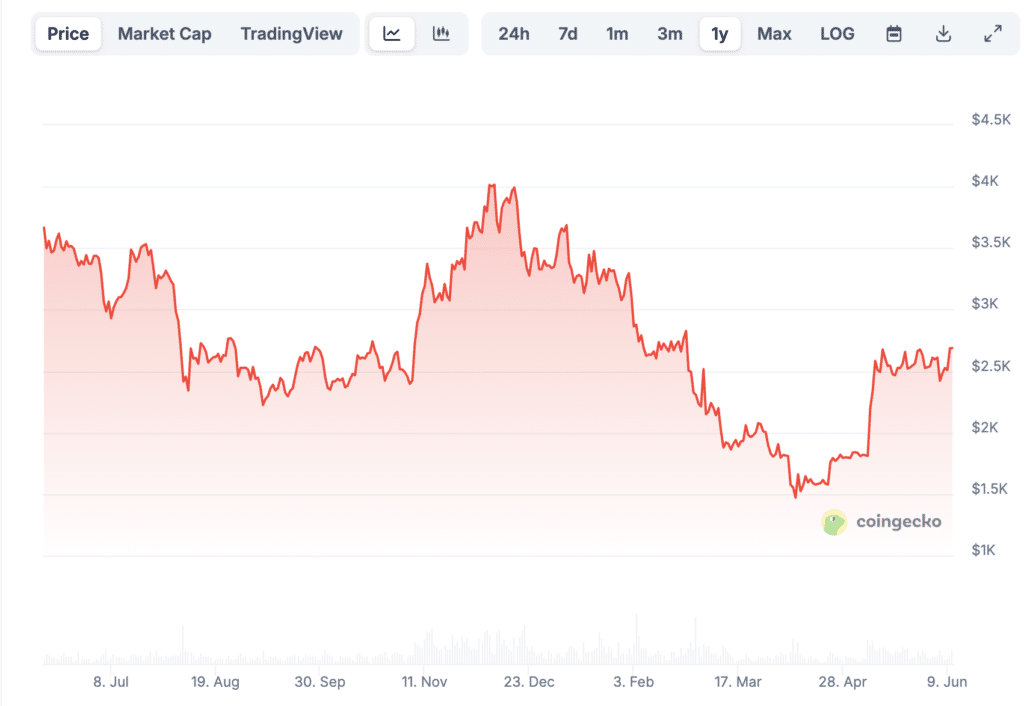Choose the 1m time range

pos(617,34)
